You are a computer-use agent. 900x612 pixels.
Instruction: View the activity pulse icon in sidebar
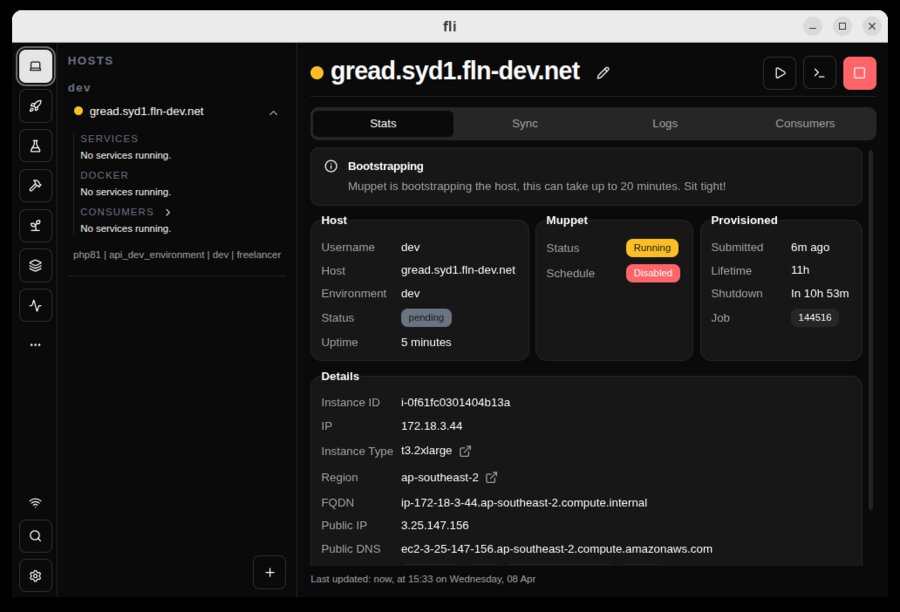point(35,305)
